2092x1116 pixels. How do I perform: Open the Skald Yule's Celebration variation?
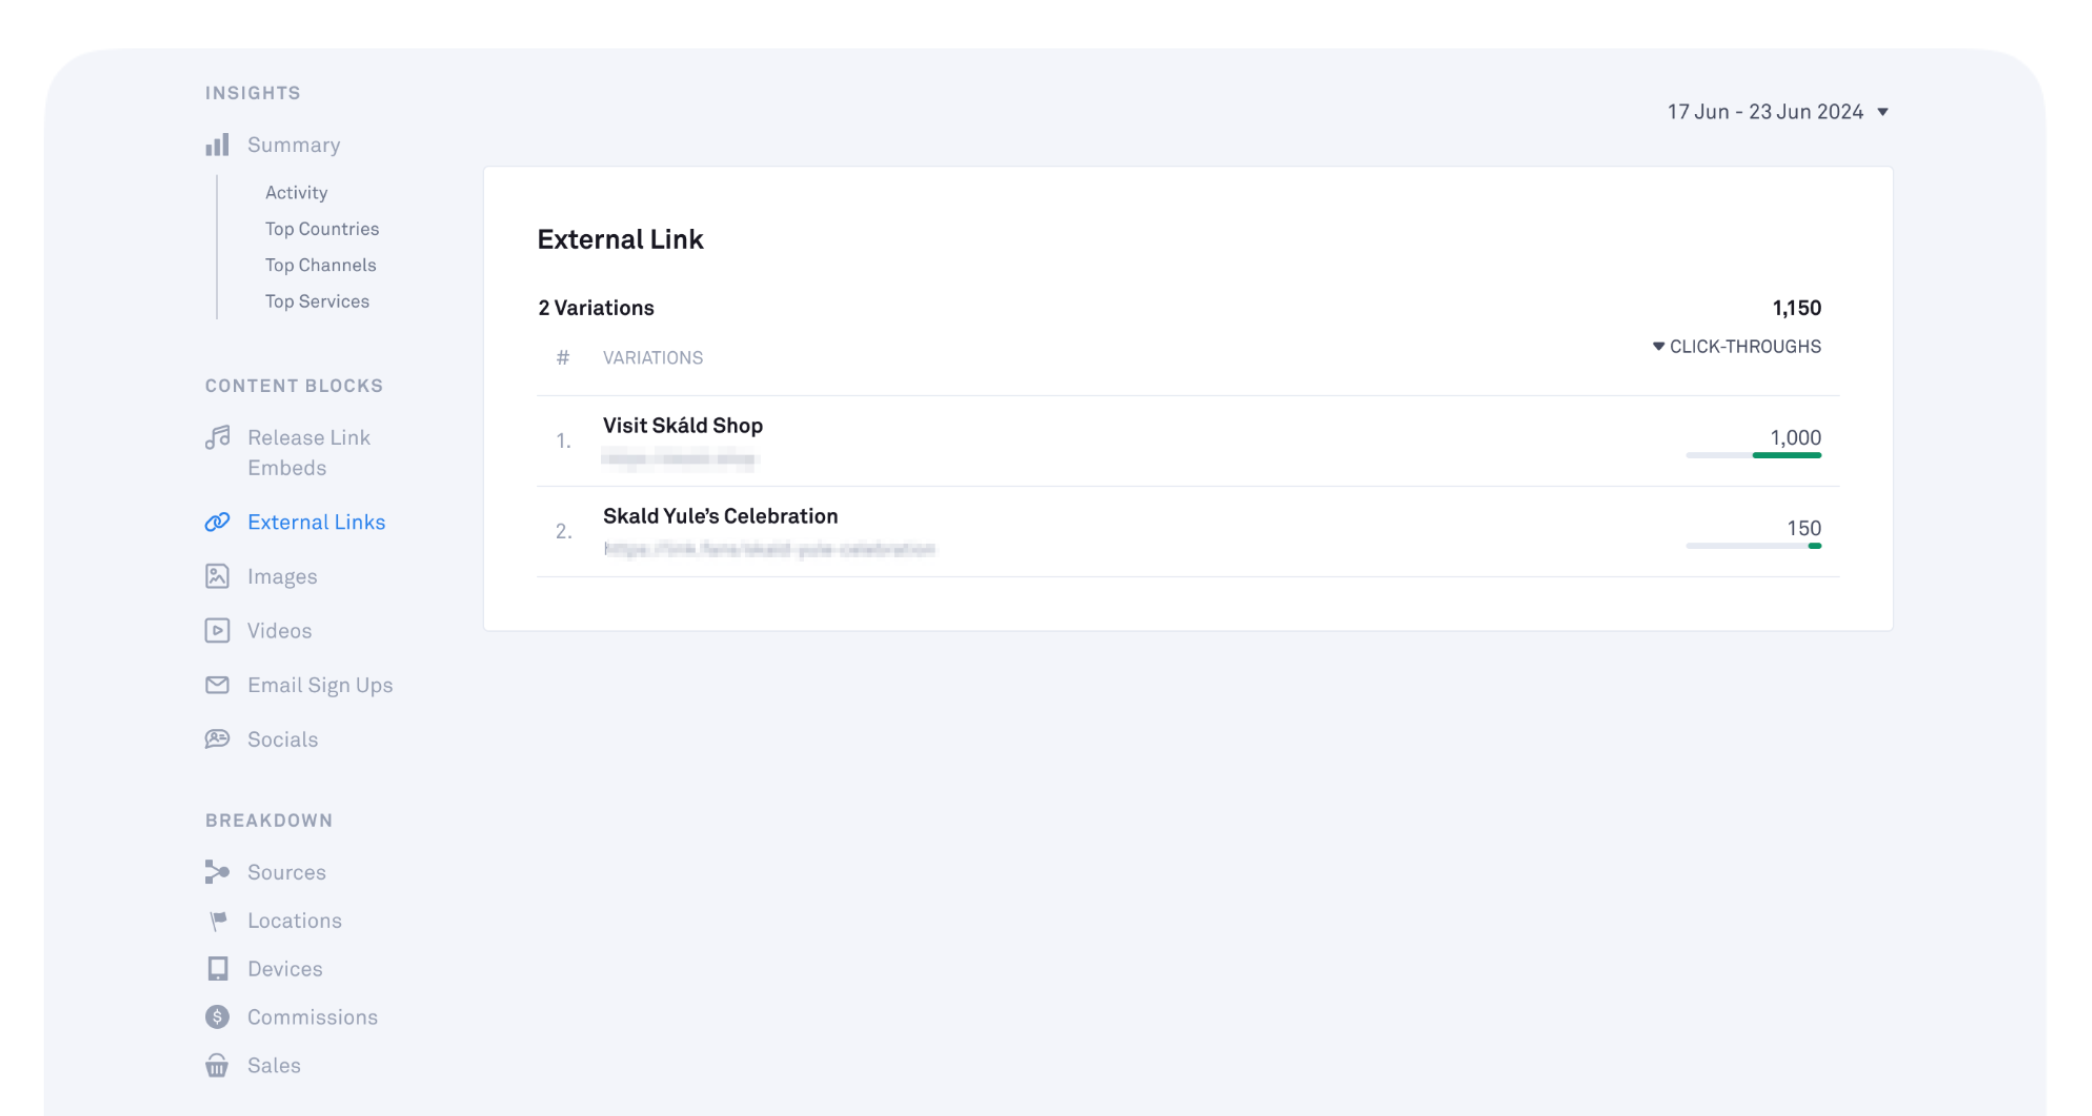pyautogui.click(x=720, y=517)
